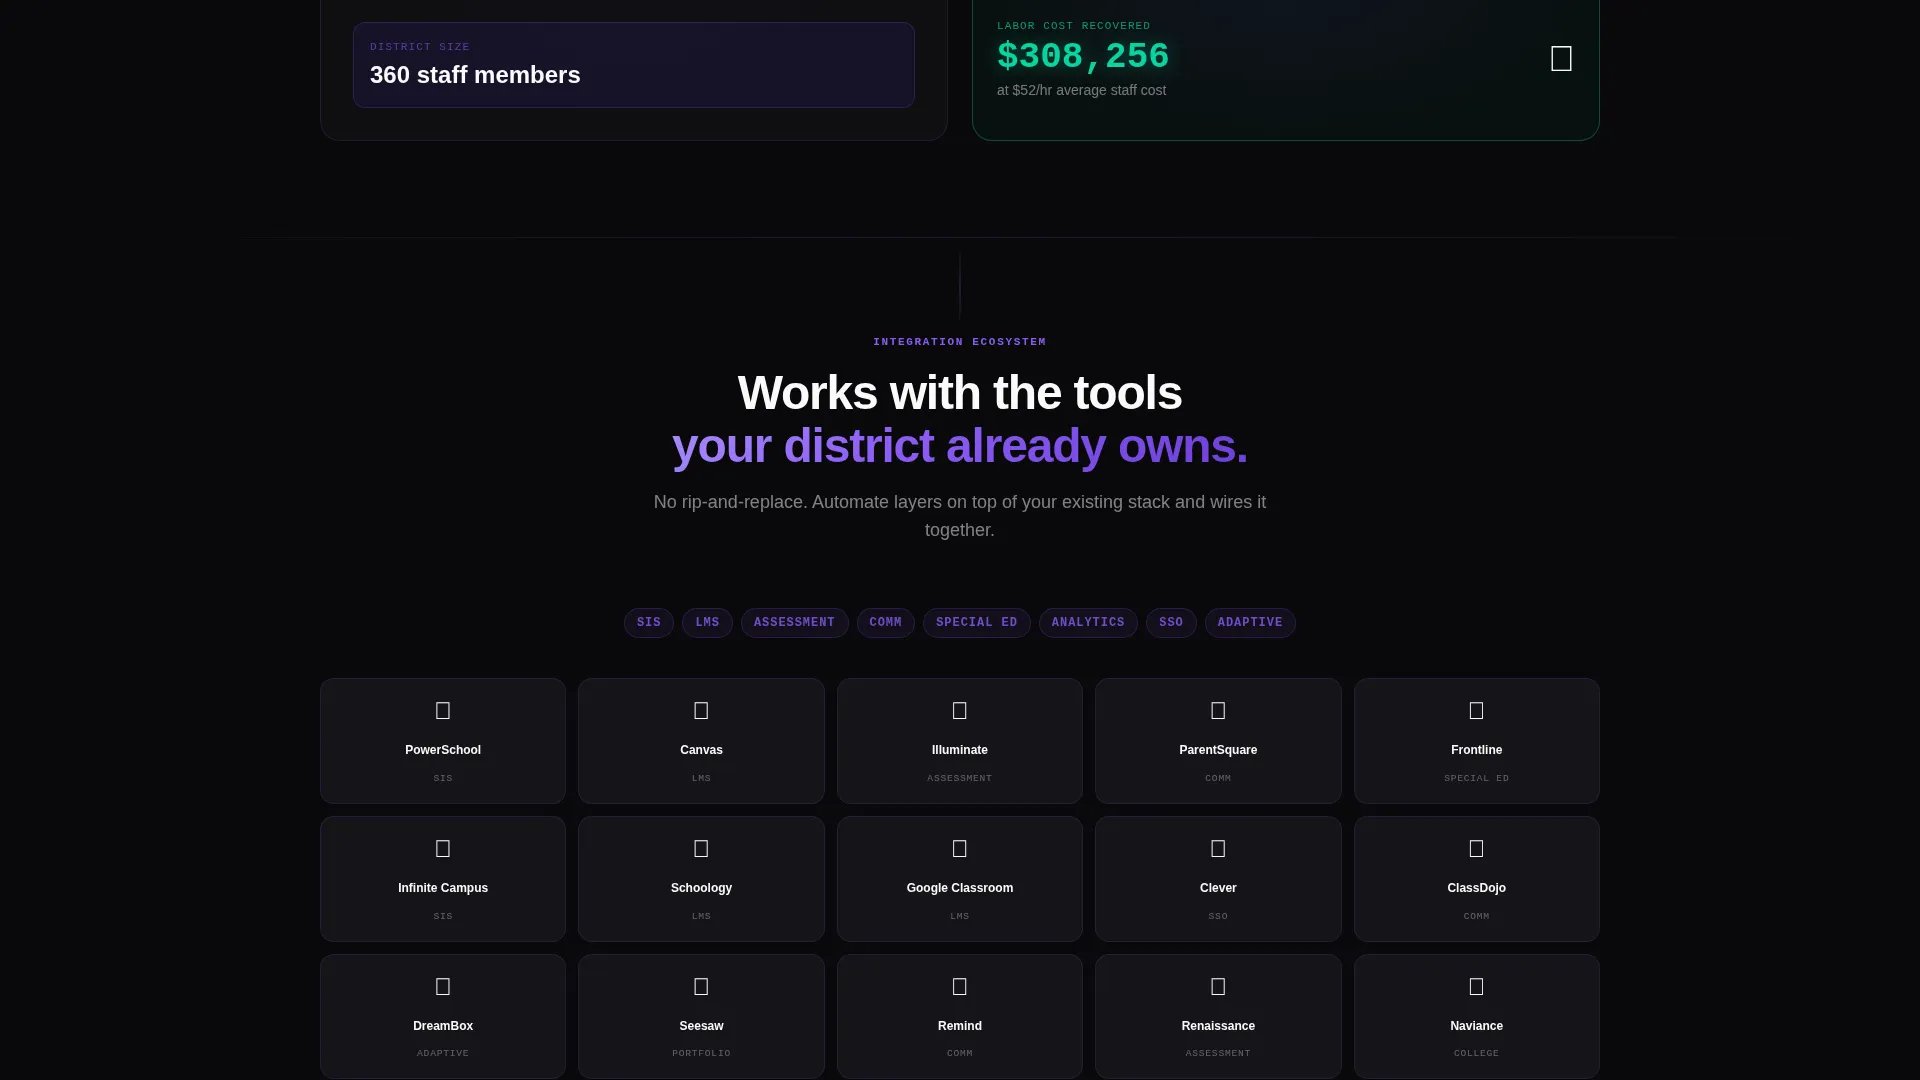Click the LABOR COST RECOVERED label
The image size is (1920, 1080).
(x=1074, y=26)
